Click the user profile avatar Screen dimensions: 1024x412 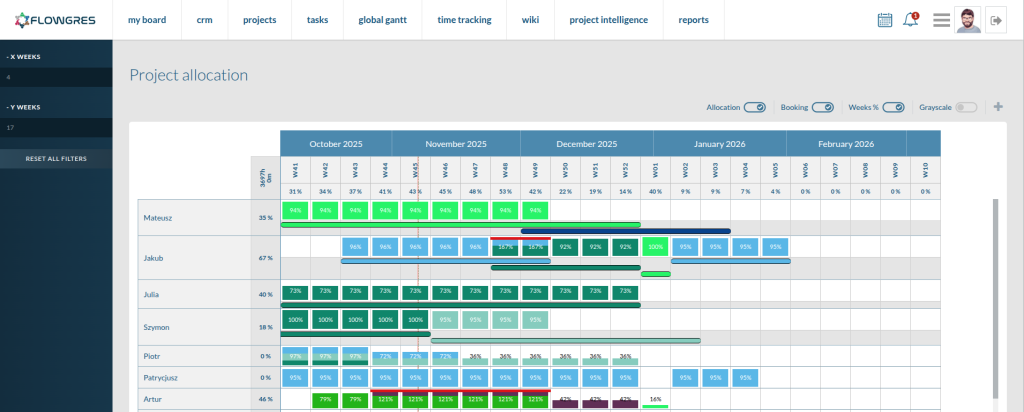pos(968,20)
